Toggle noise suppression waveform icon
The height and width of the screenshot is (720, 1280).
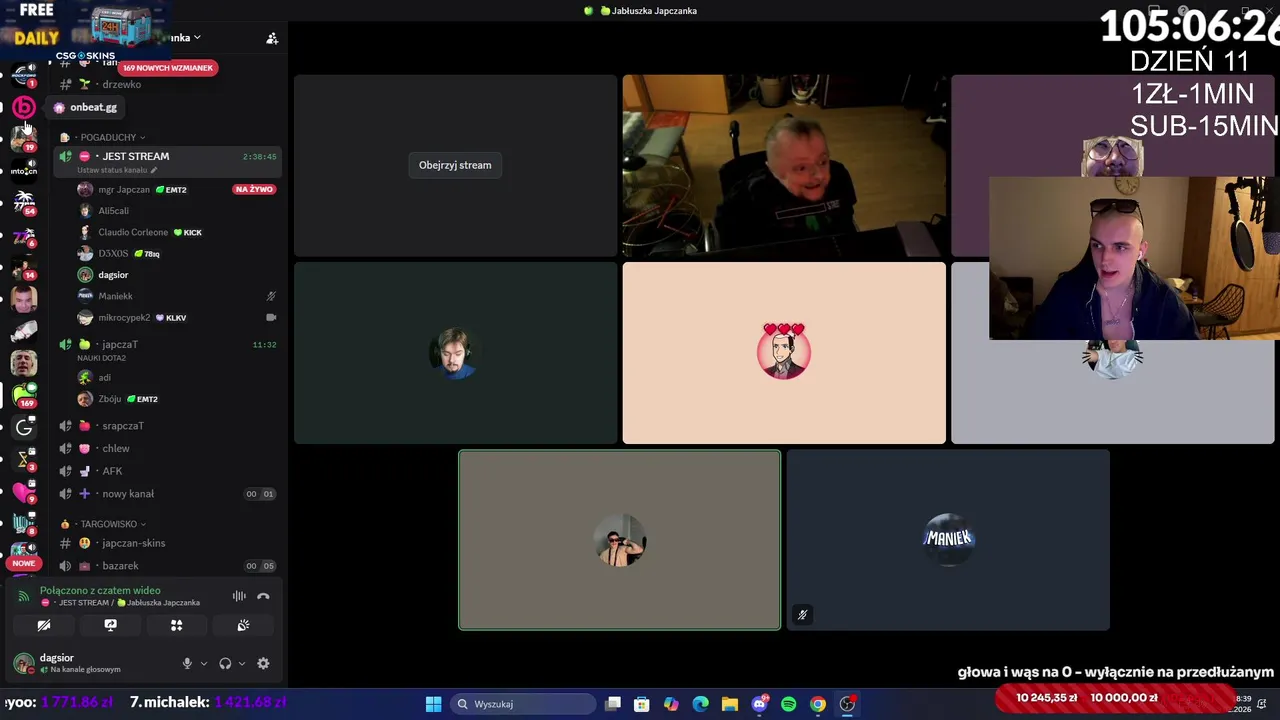click(239, 596)
